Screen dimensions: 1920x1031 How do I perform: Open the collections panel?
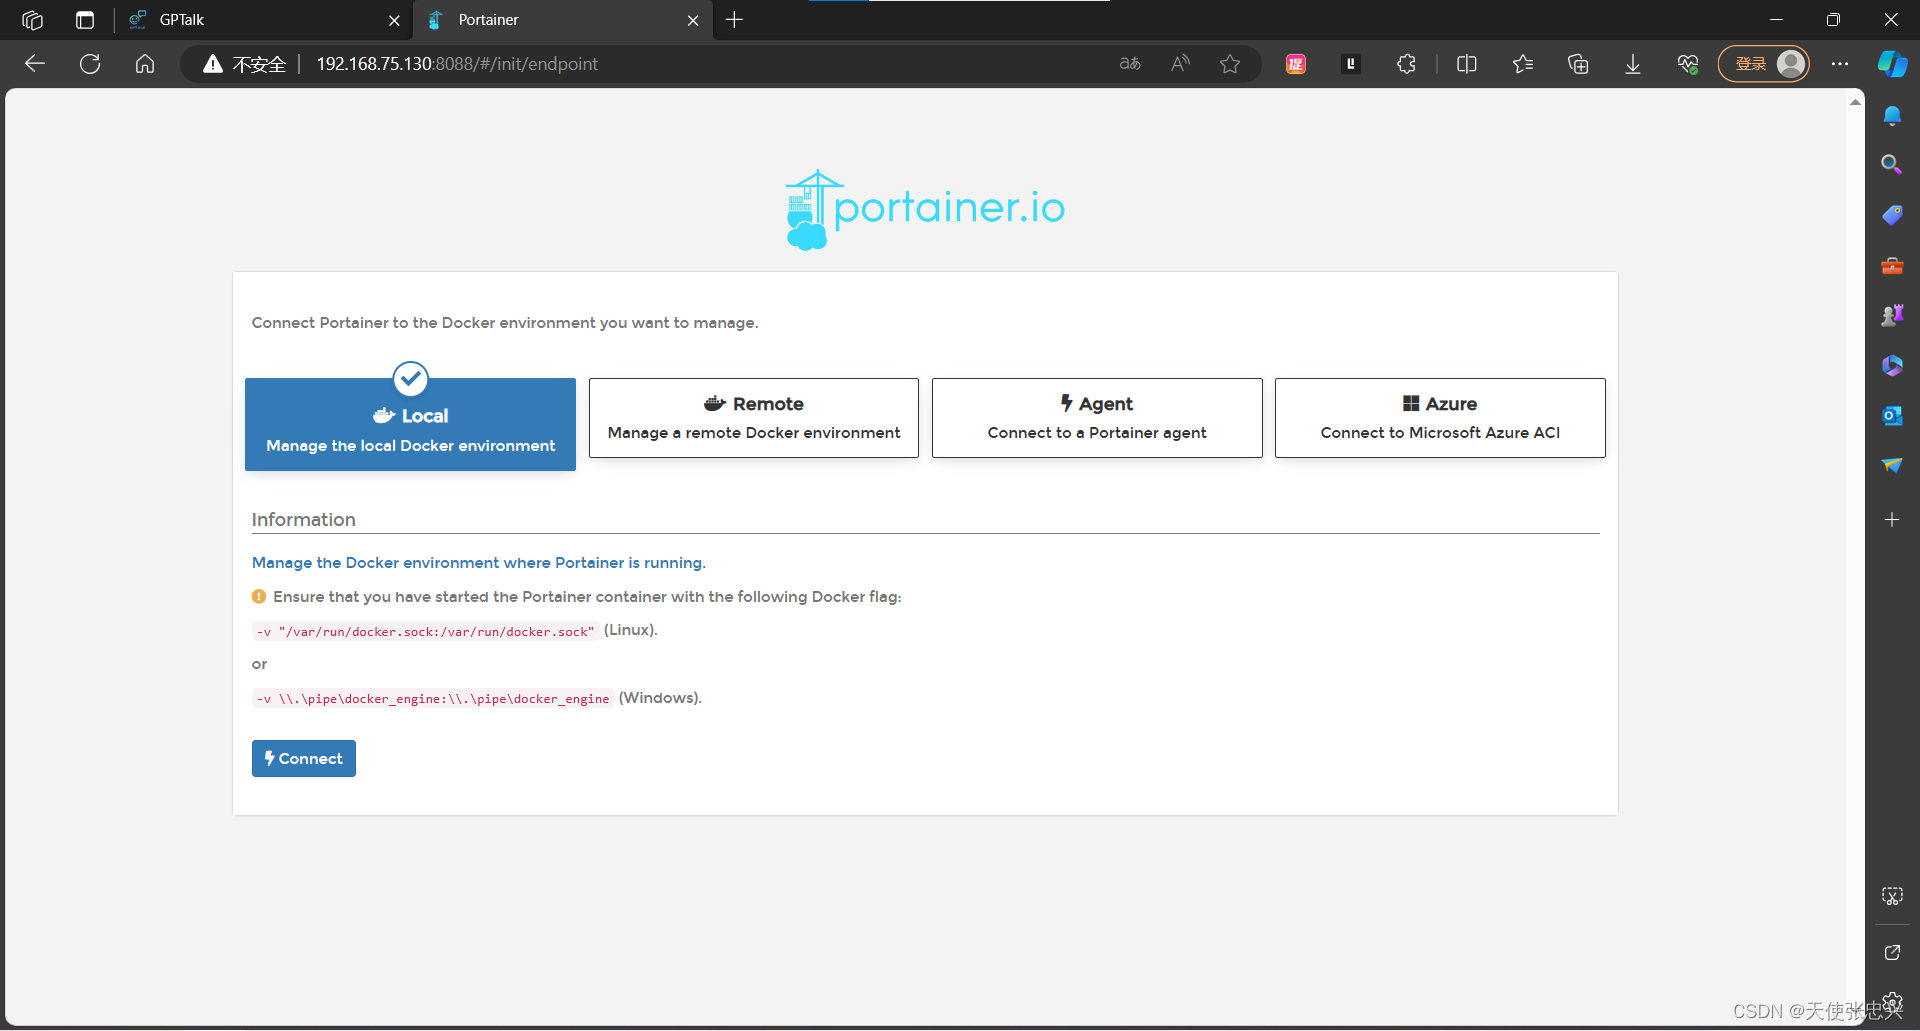pos(1578,64)
